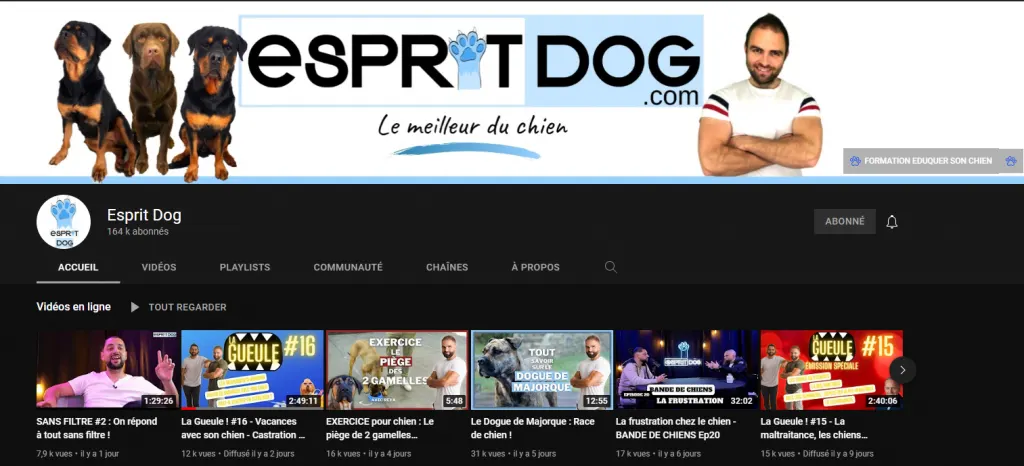
Task: Open the Dogue de Majorque thumbnail
Action: [542, 369]
